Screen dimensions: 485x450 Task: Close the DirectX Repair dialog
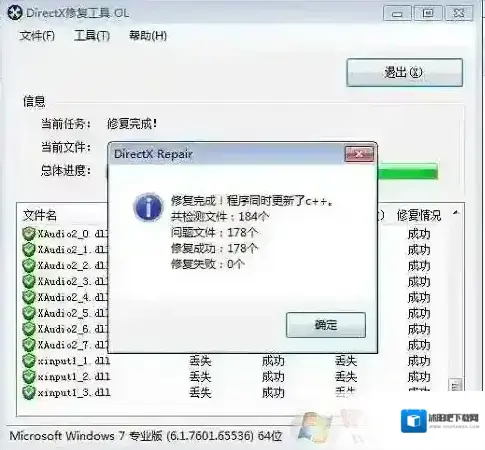[x=359, y=154]
